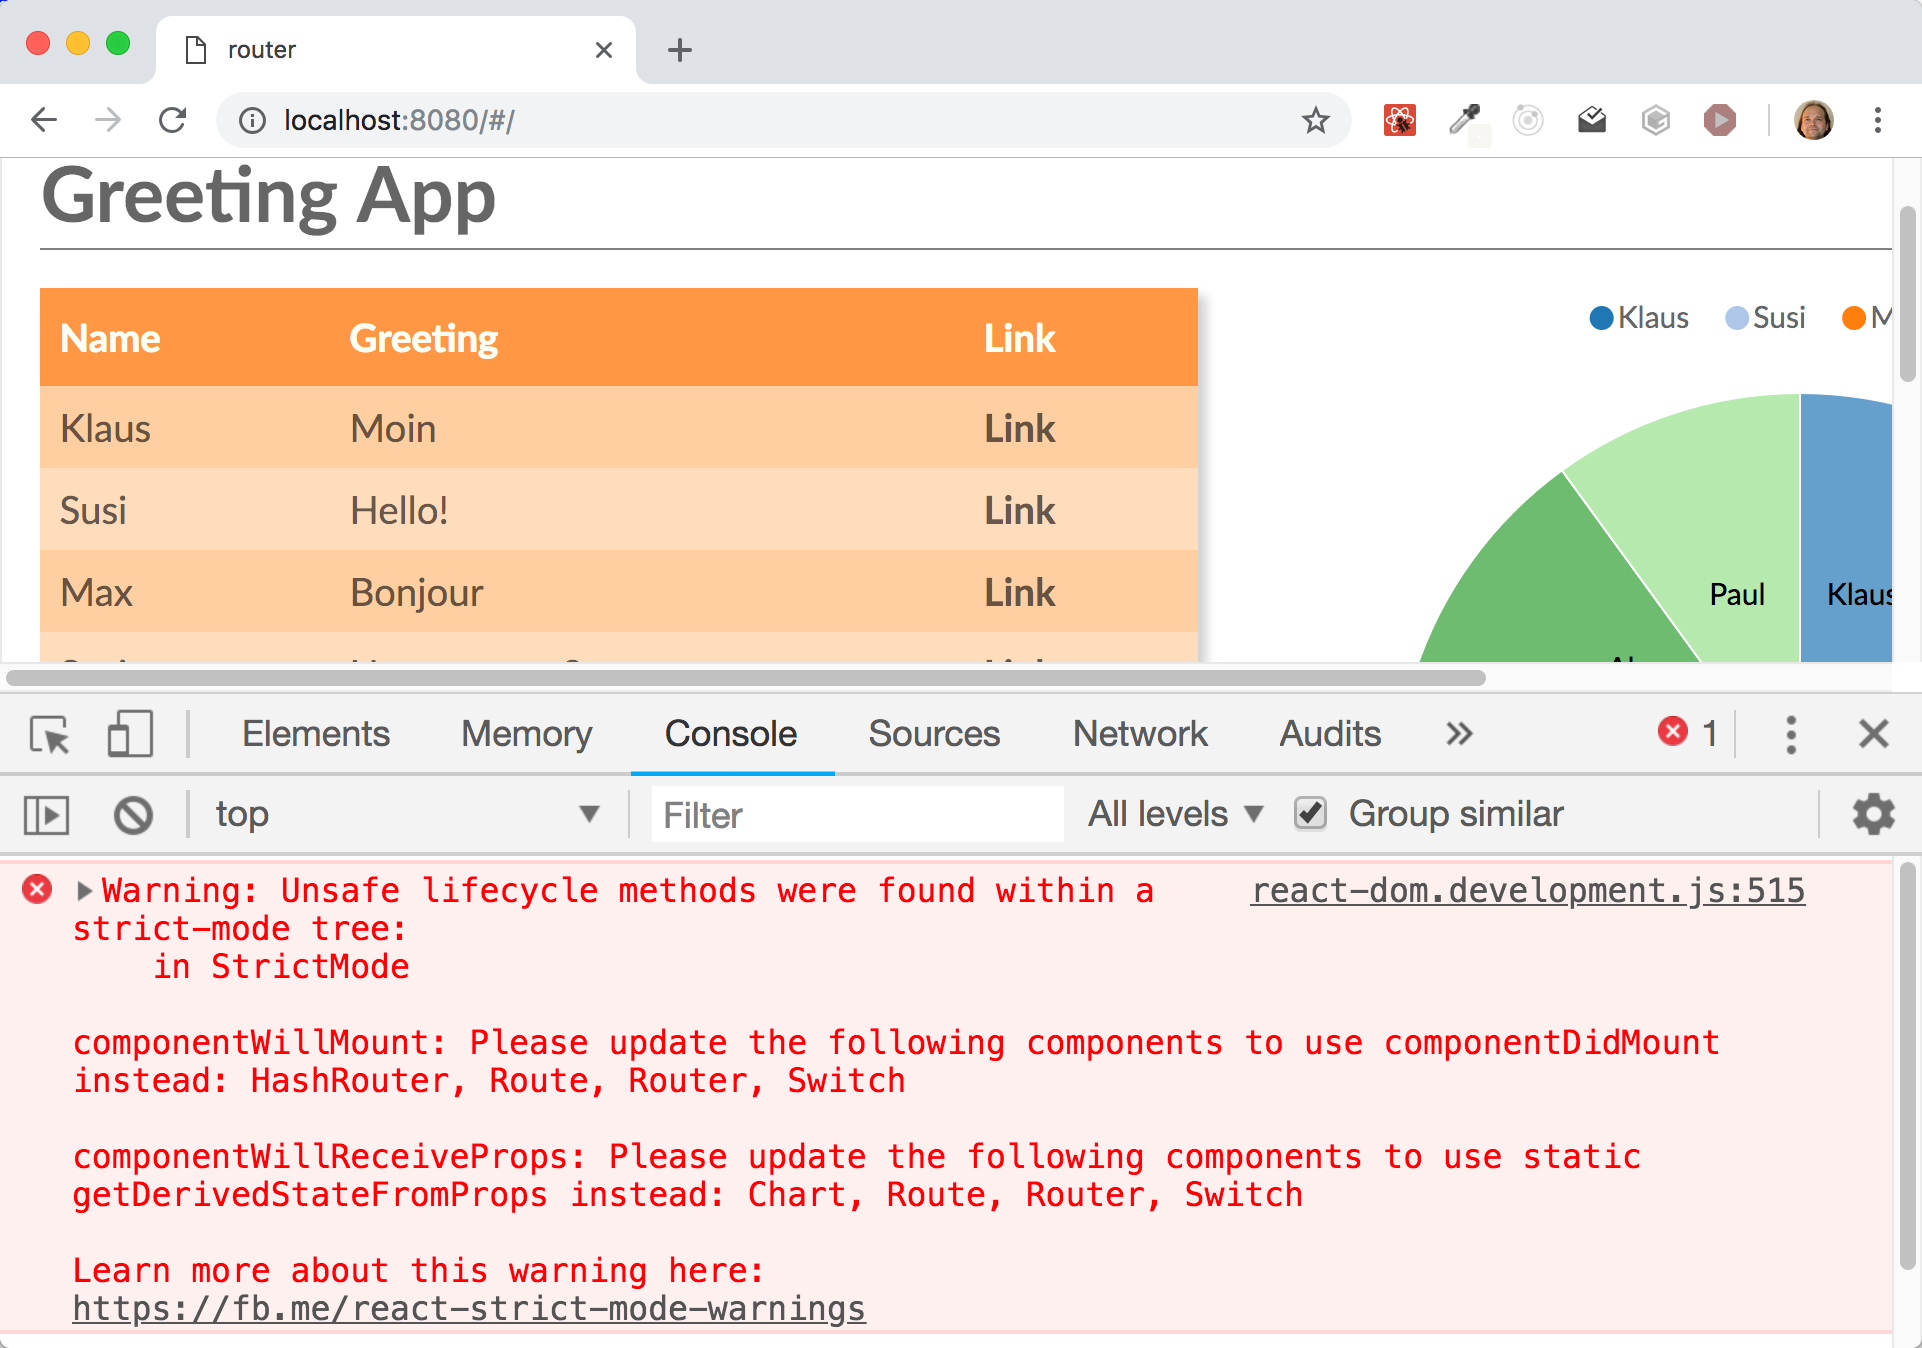
Task: Uncheck the Group similar checkbox
Action: (x=1310, y=813)
